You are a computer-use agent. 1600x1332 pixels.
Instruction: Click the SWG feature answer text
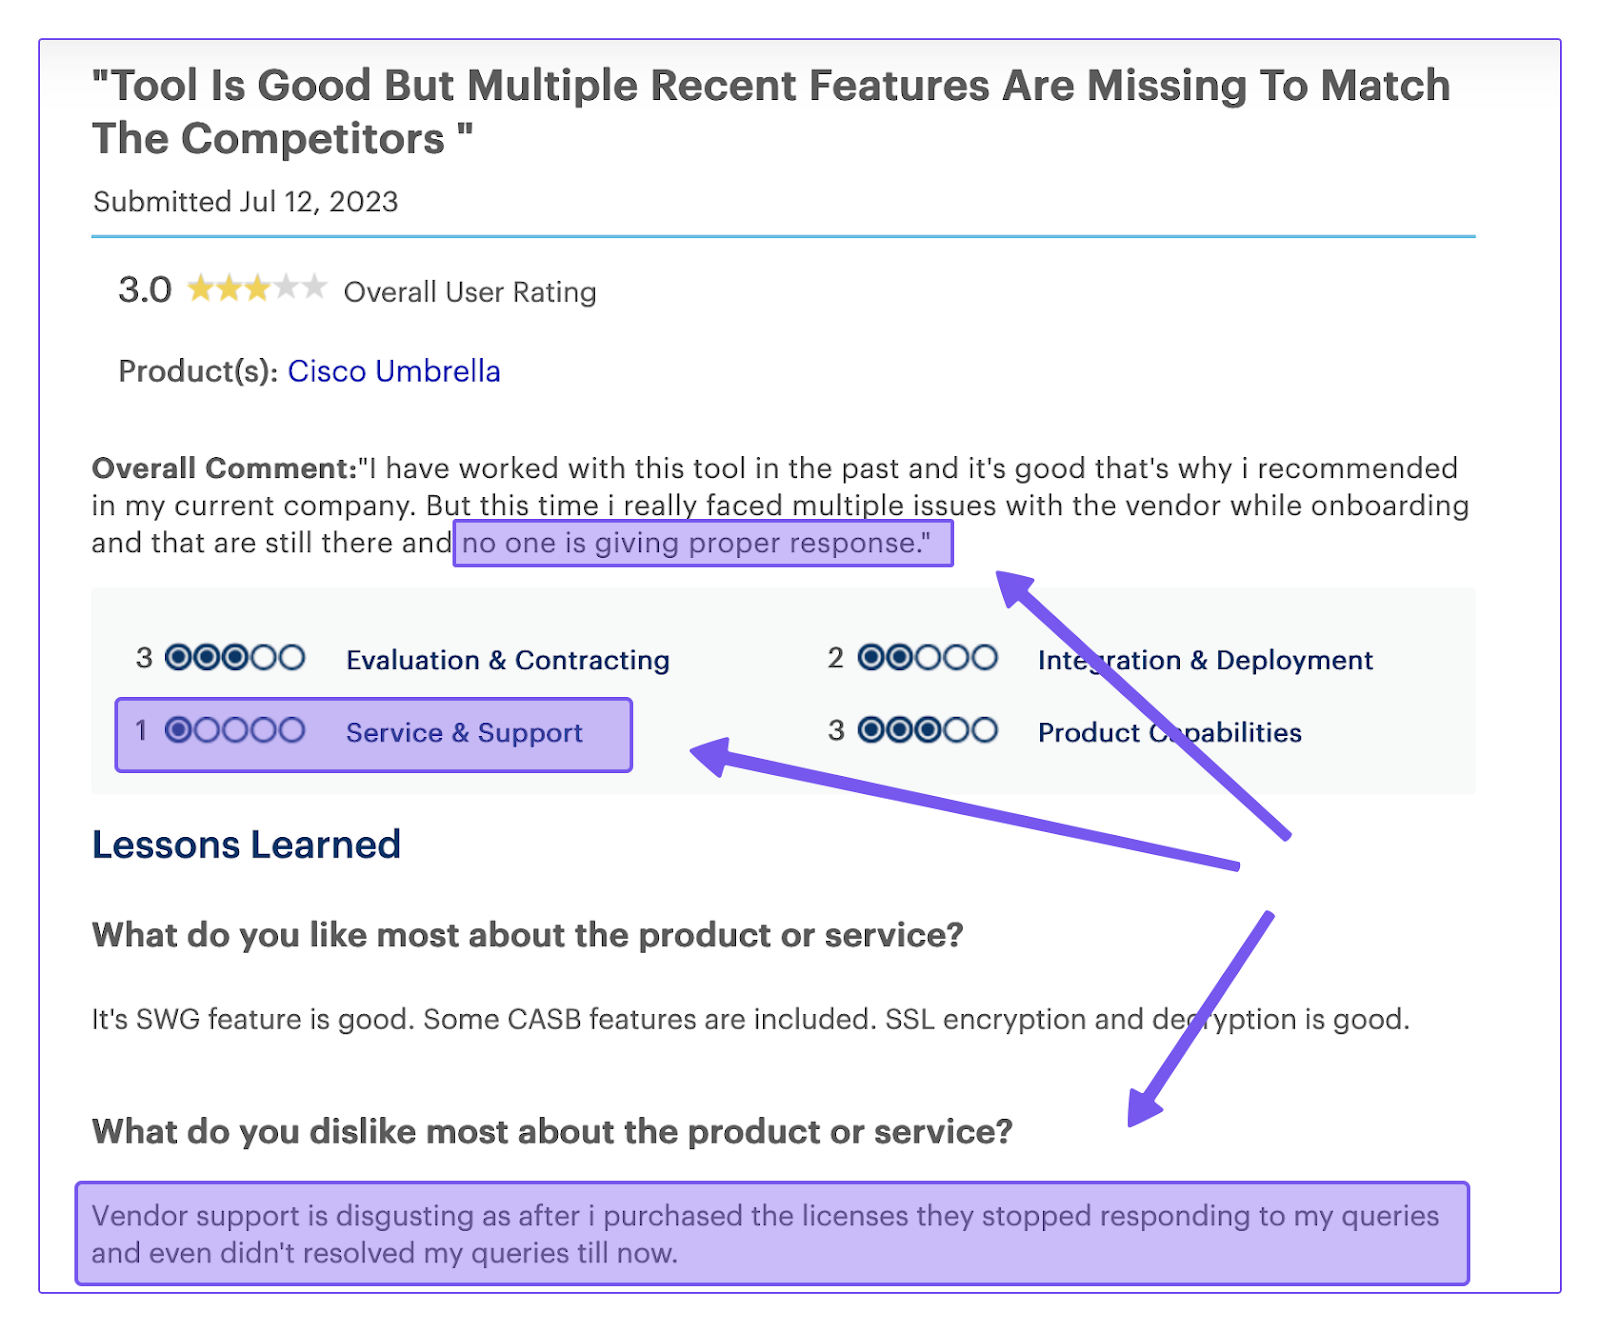pos(750,1019)
